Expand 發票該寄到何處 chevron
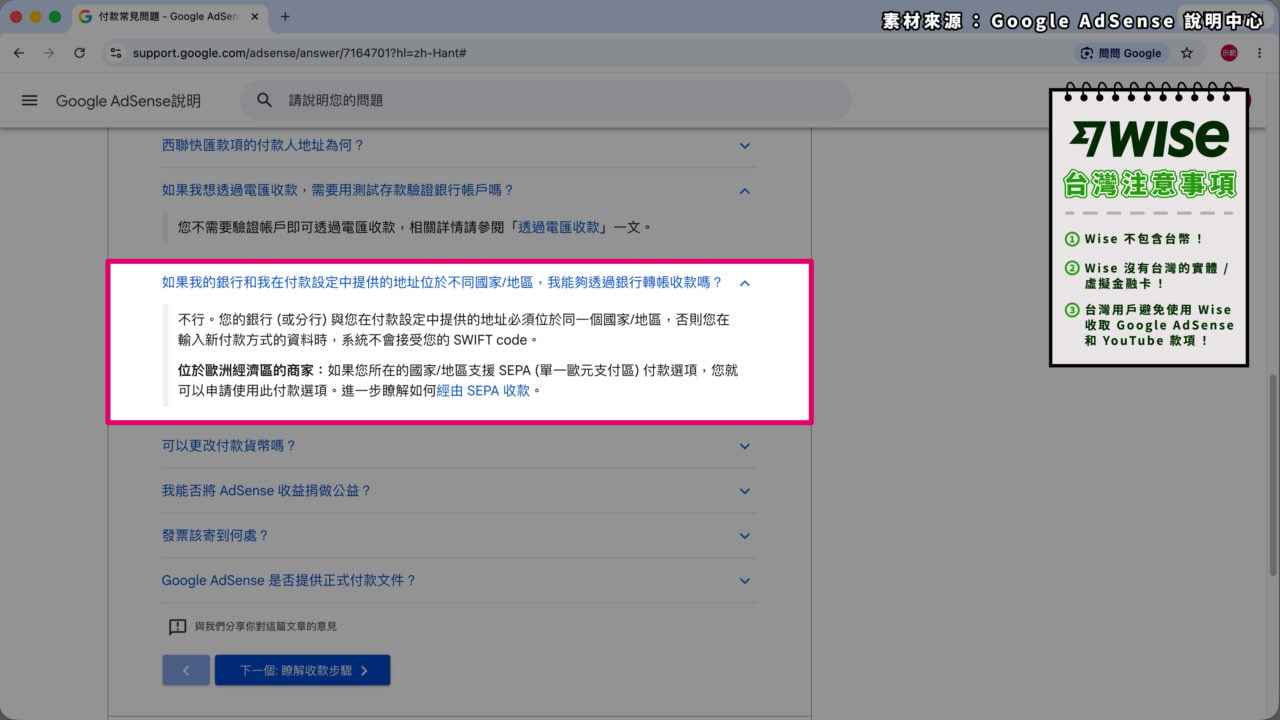This screenshot has width=1280, height=720. click(744, 536)
